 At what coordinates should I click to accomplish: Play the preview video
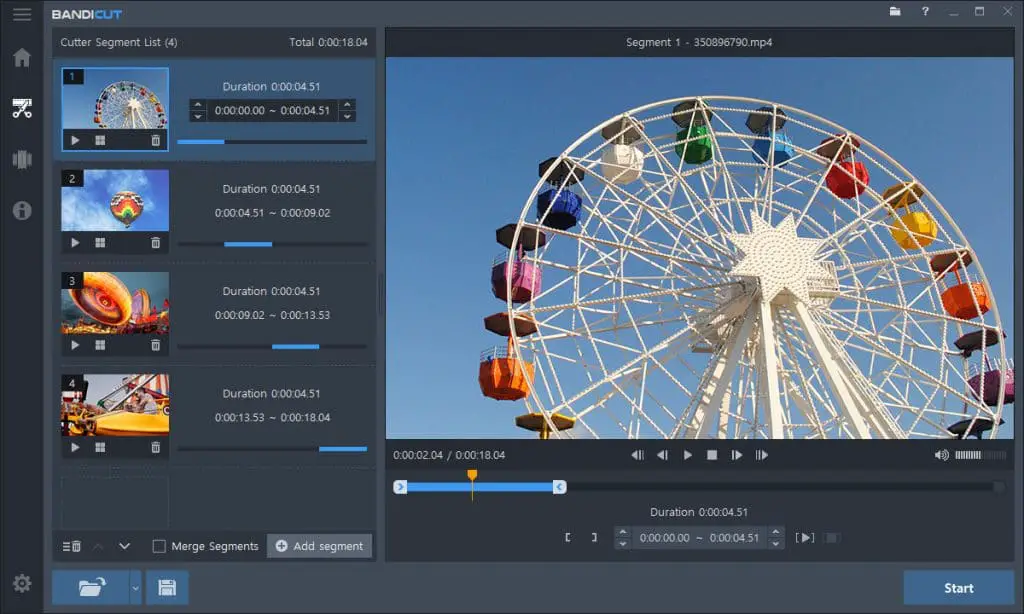point(686,453)
